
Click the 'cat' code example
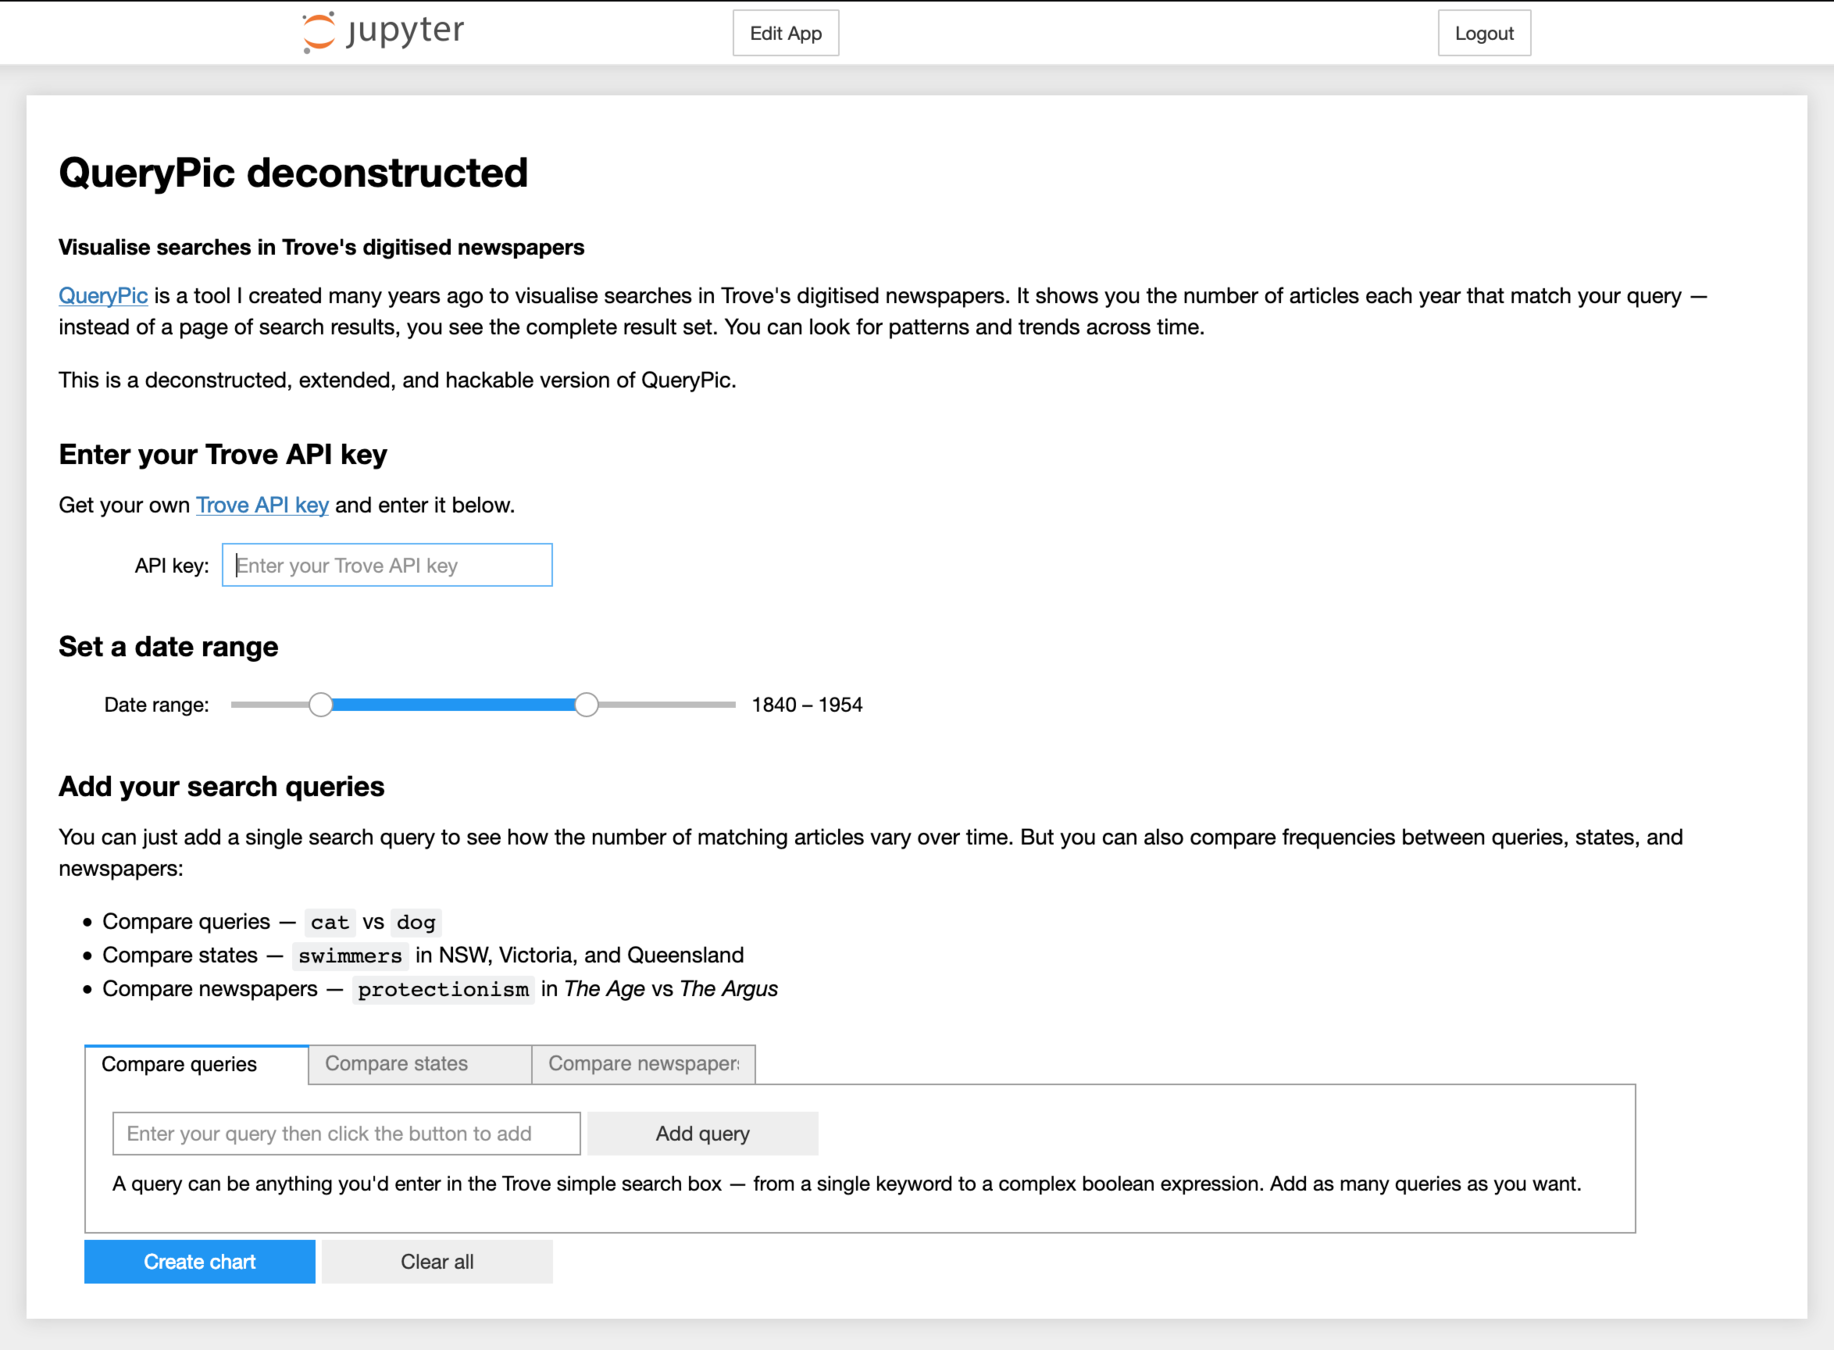point(330,922)
